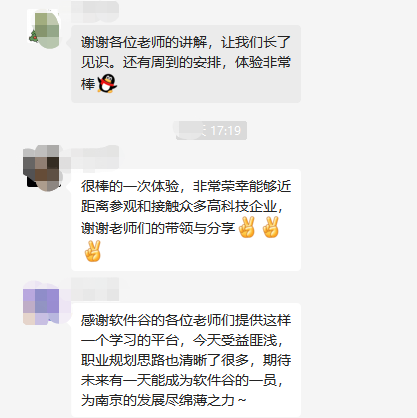Select the message starting 谢谢各位老师的讲解

tap(186, 64)
